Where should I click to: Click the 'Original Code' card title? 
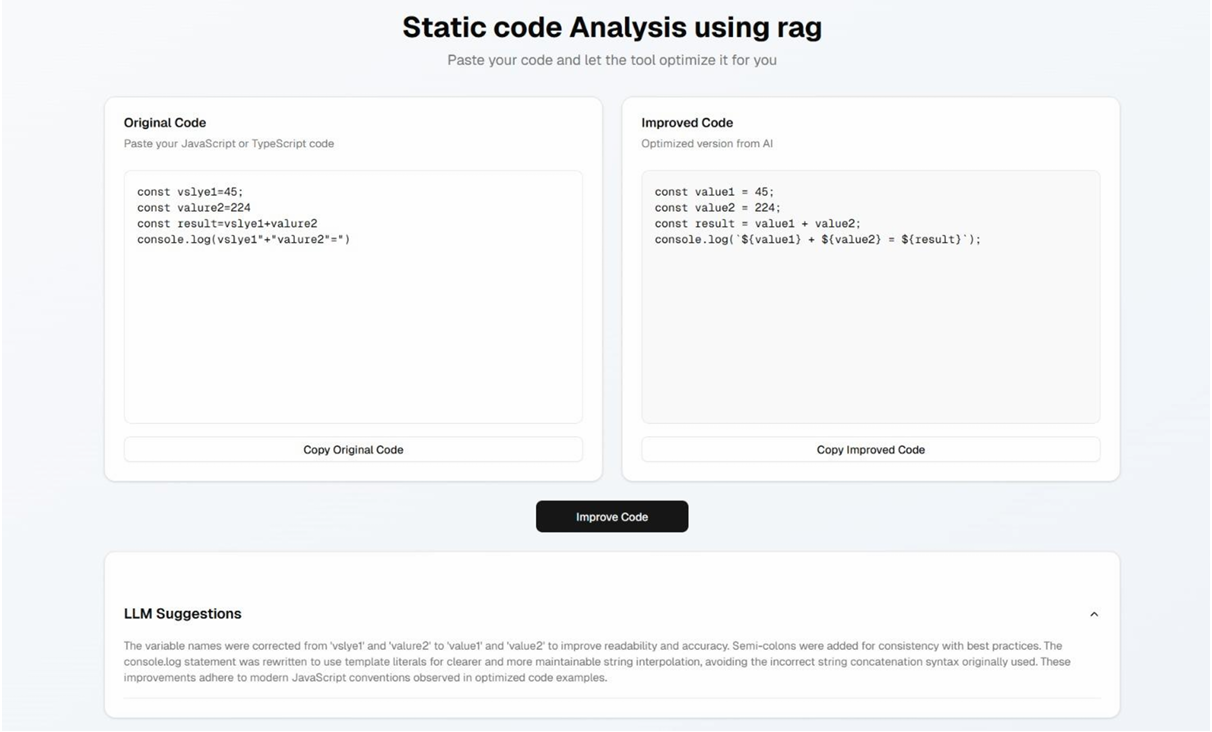[x=165, y=123]
